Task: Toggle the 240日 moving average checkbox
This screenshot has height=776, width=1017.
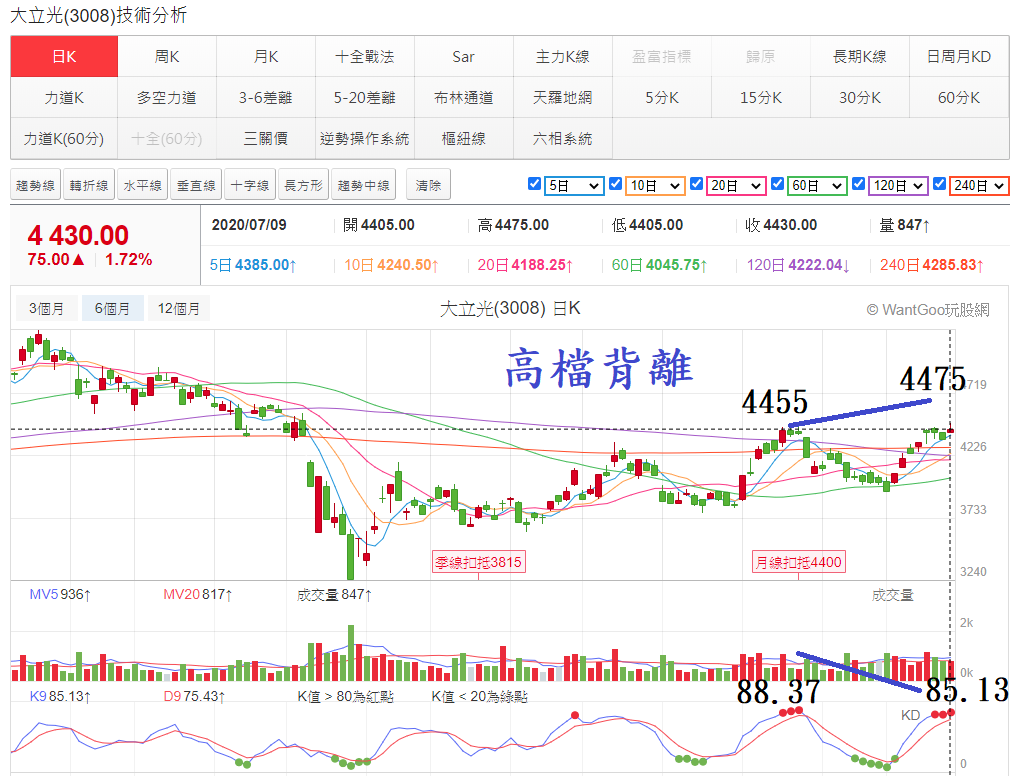Action: click(x=939, y=184)
